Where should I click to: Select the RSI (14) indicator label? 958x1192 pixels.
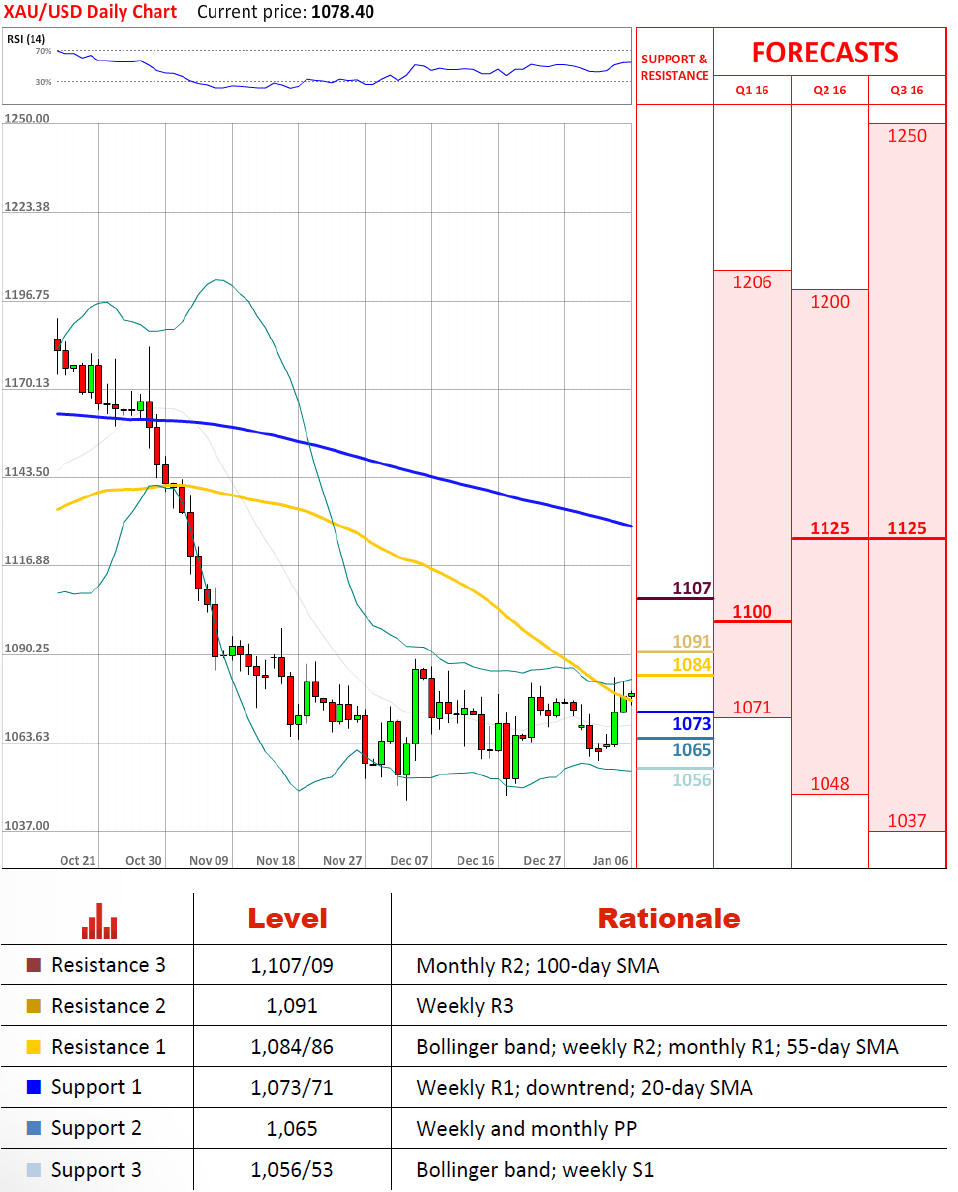pyautogui.click(x=24, y=39)
